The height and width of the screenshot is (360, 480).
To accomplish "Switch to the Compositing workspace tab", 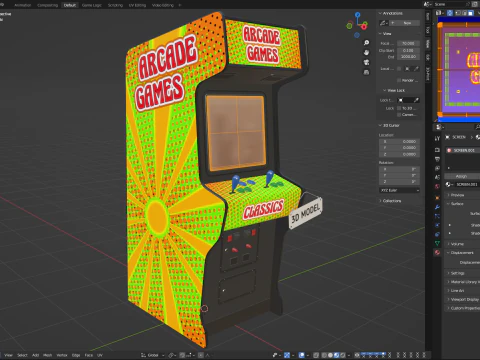I will [48, 5].
